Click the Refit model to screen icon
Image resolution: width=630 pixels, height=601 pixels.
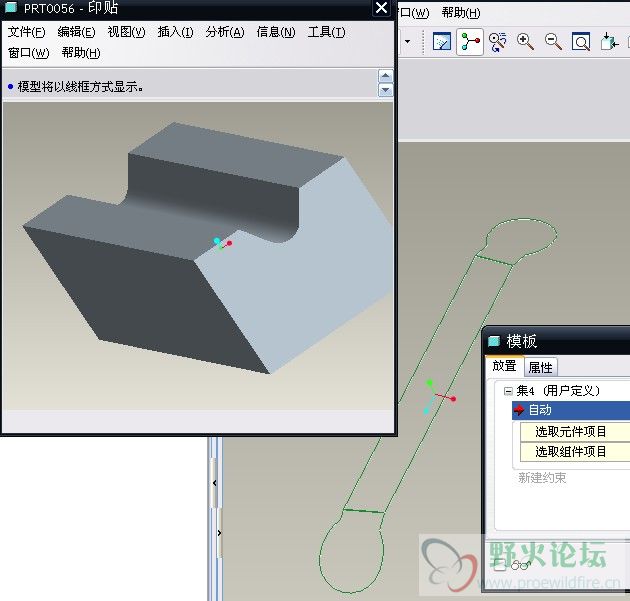pos(581,41)
